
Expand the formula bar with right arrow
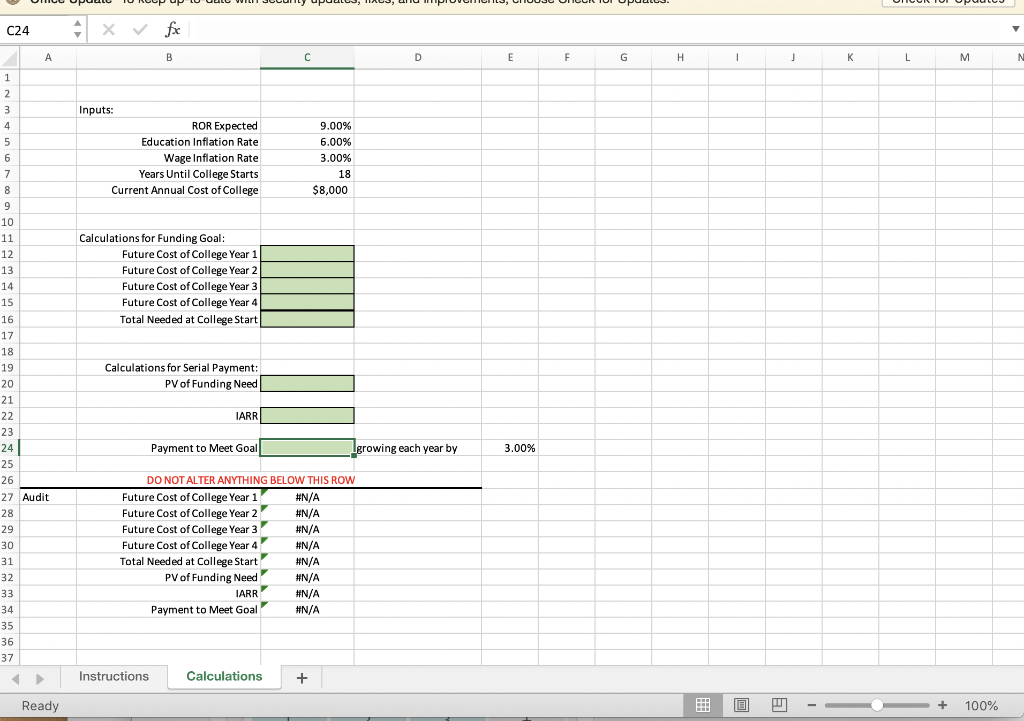[x=1016, y=29]
